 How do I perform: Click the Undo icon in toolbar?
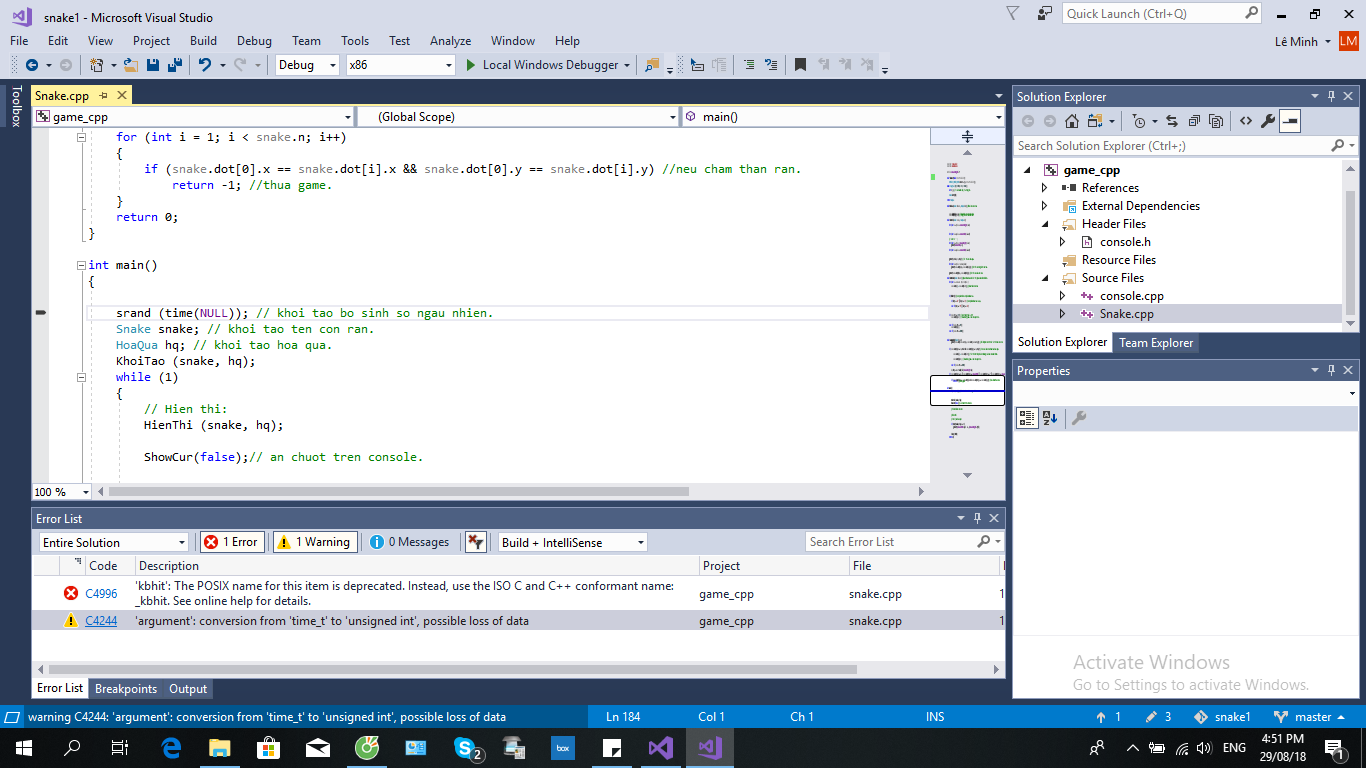[204, 65]
